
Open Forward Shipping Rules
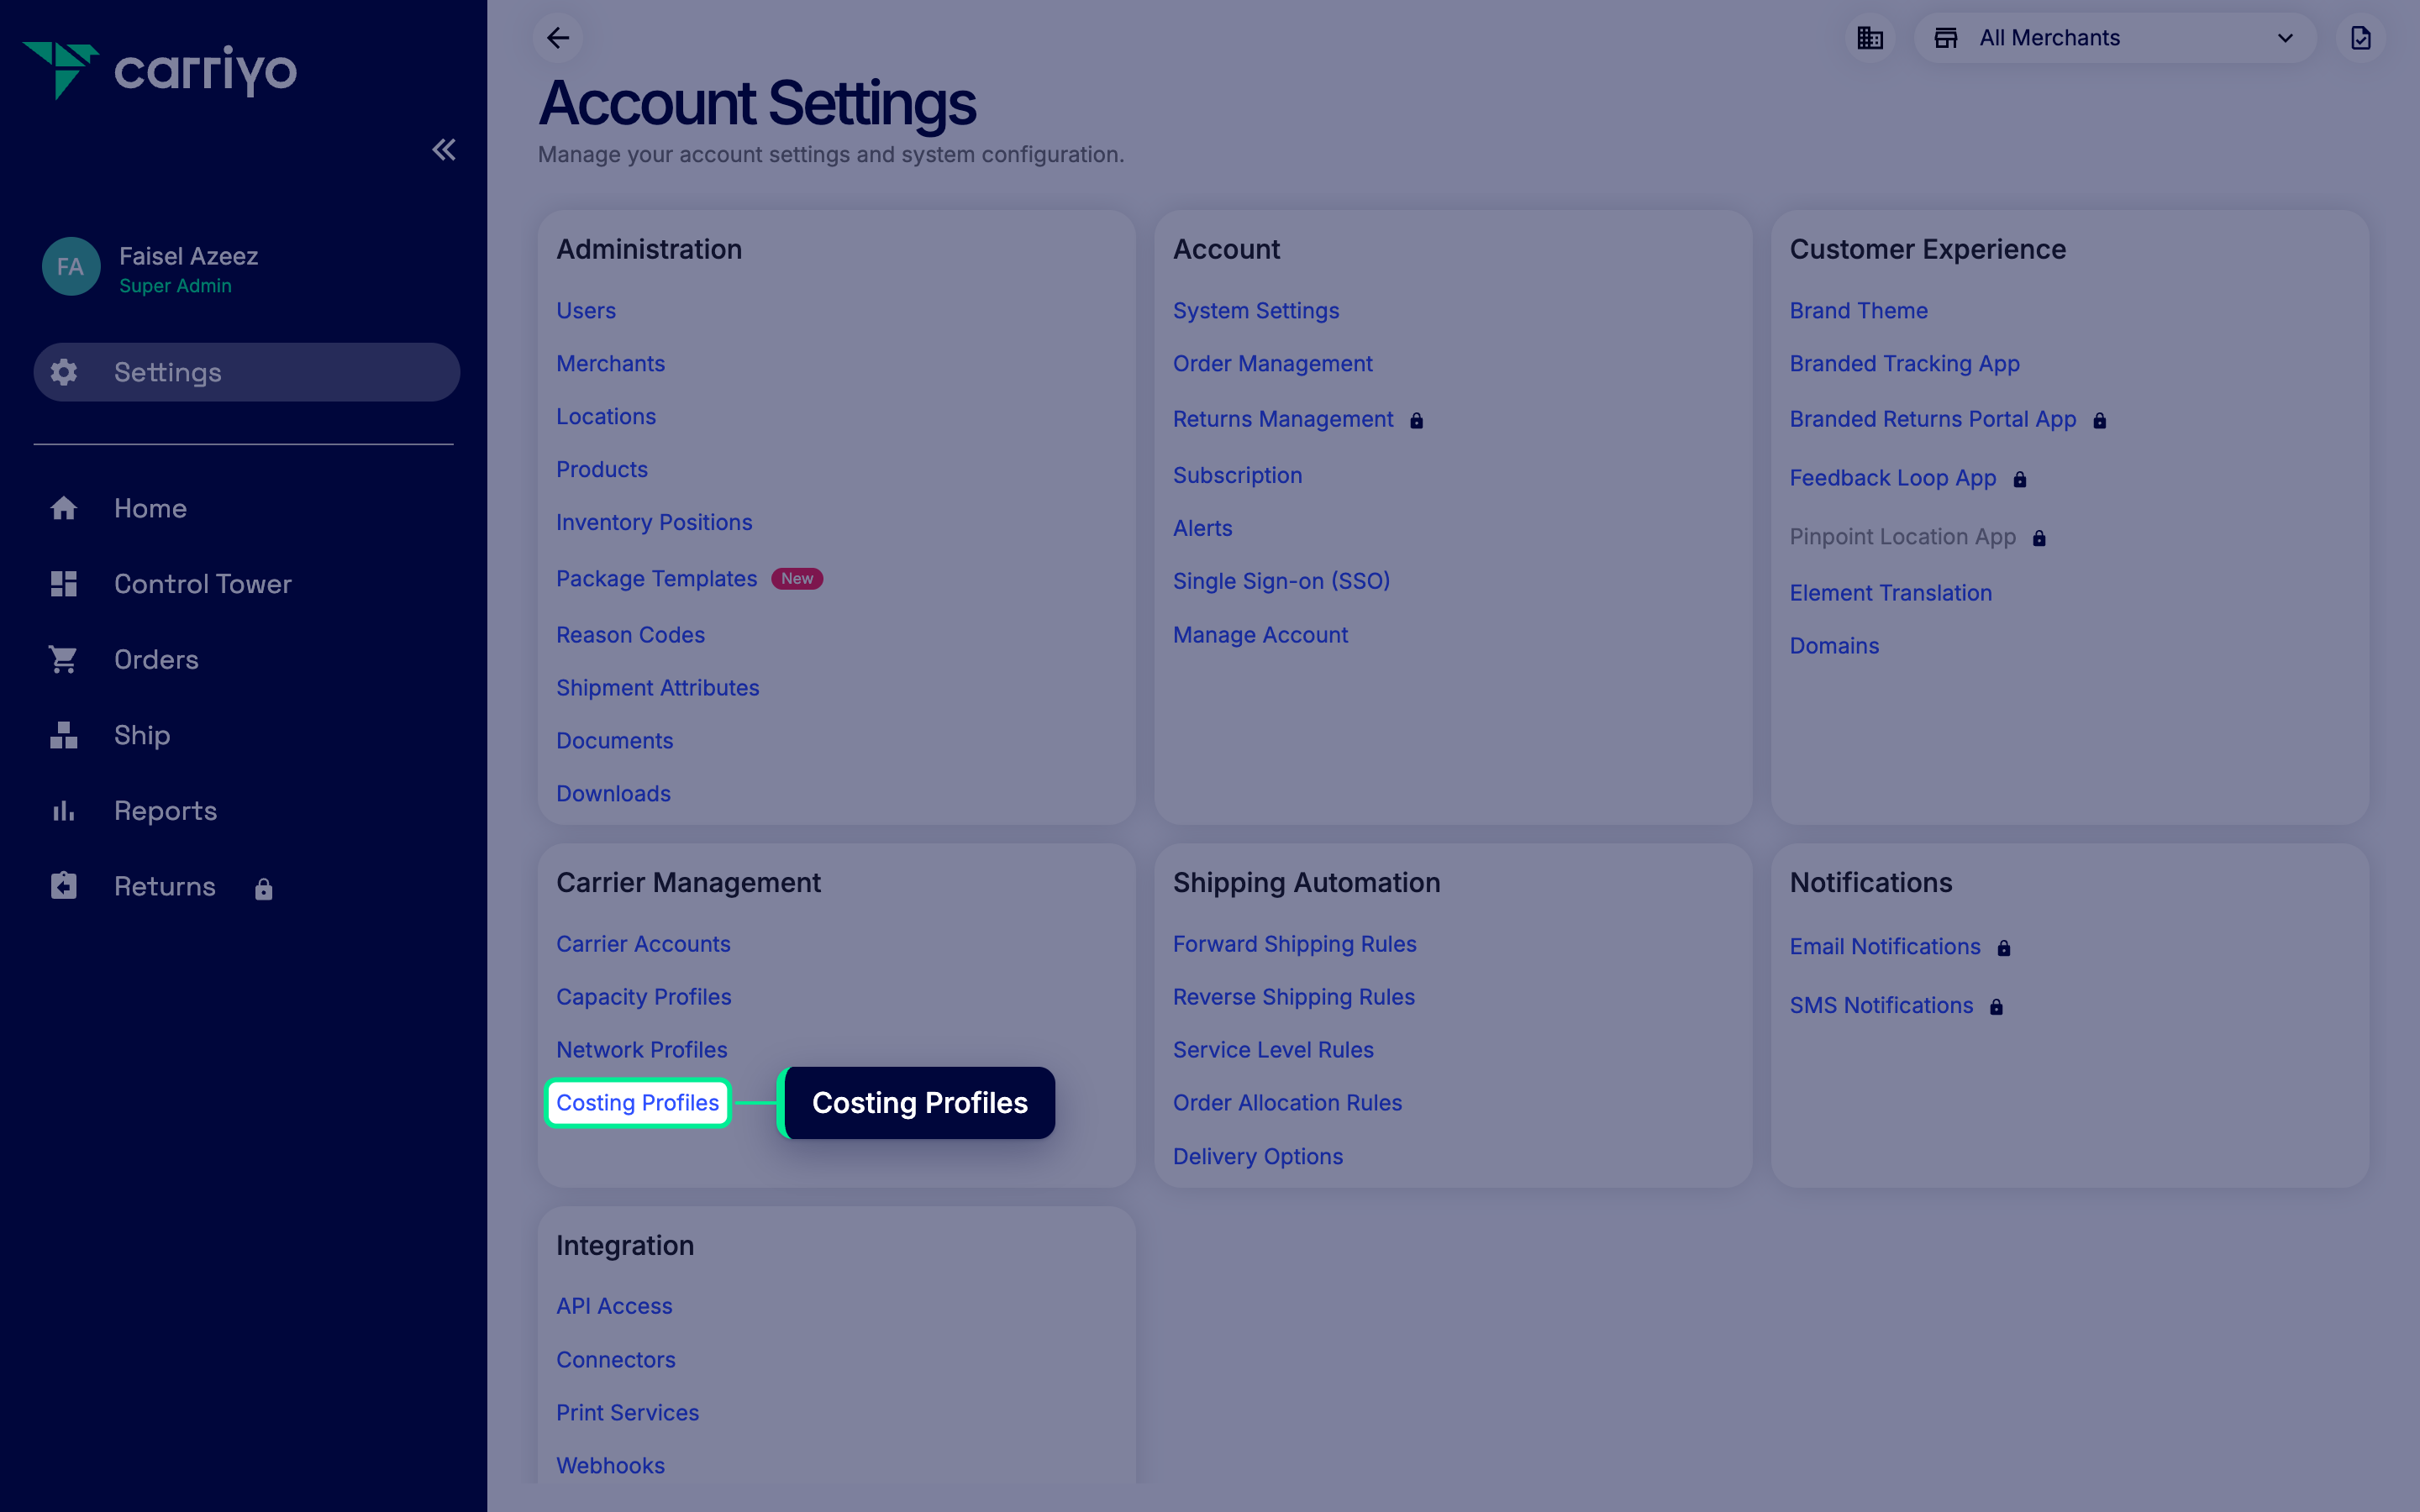(x=1294, y=944)
